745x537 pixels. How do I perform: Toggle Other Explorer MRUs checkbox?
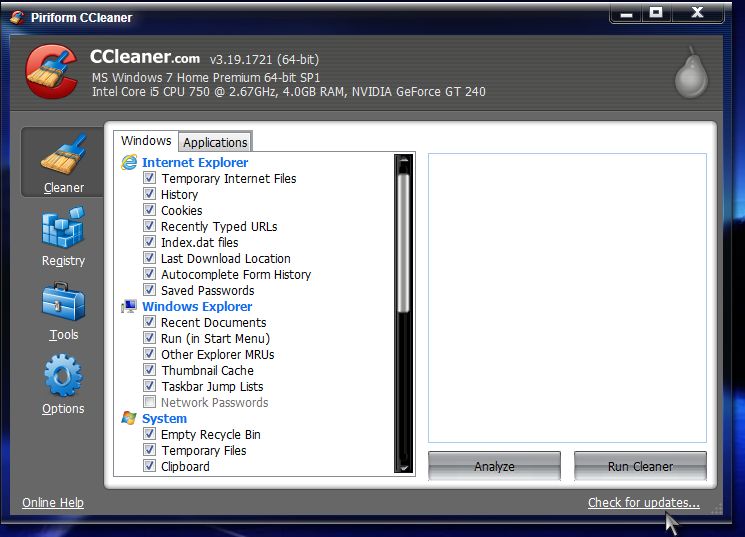(x=149, y=354)
